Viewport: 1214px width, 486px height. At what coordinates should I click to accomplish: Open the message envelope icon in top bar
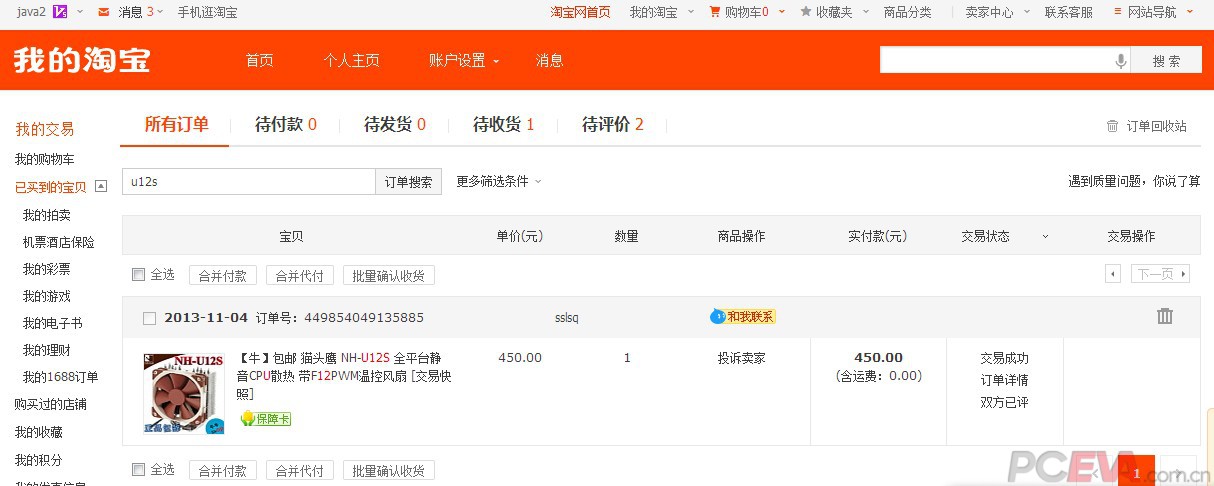104,12
